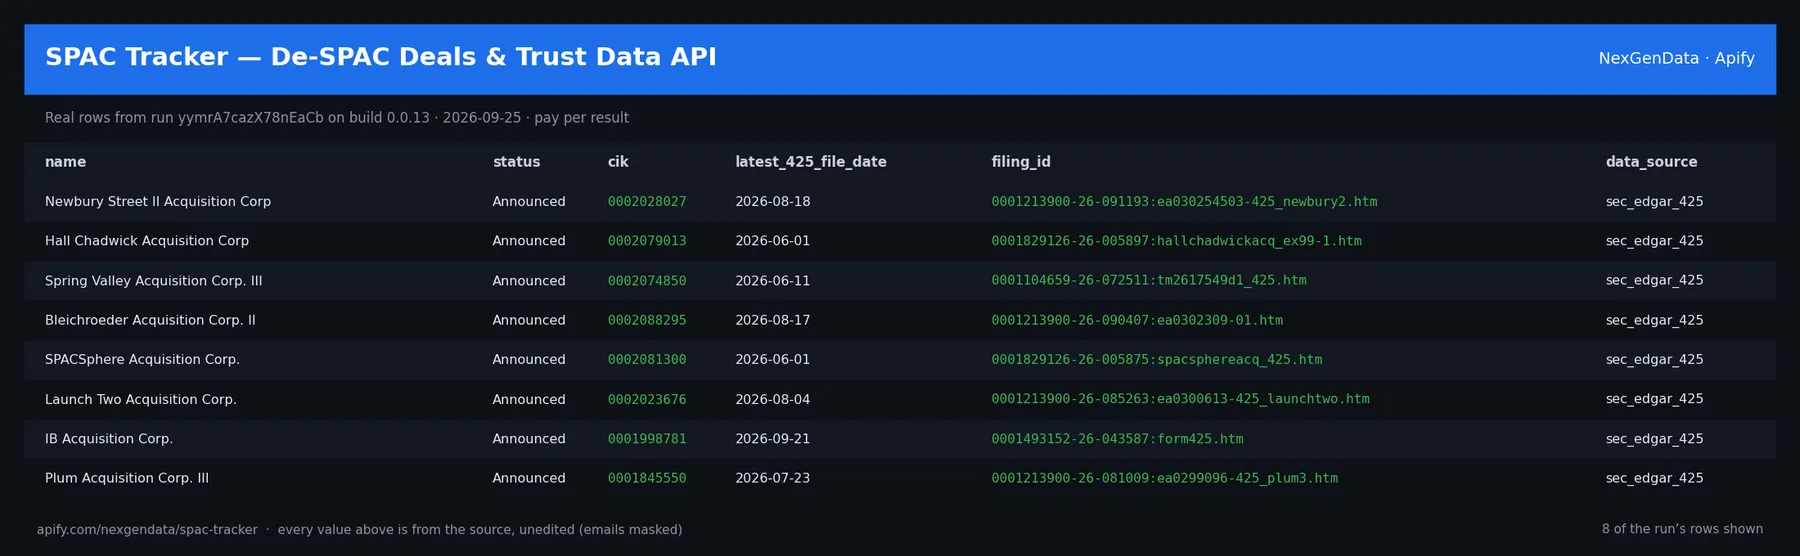Click sec_edgar_425 in IB Acquisition row

click(x=1654, y=439)
